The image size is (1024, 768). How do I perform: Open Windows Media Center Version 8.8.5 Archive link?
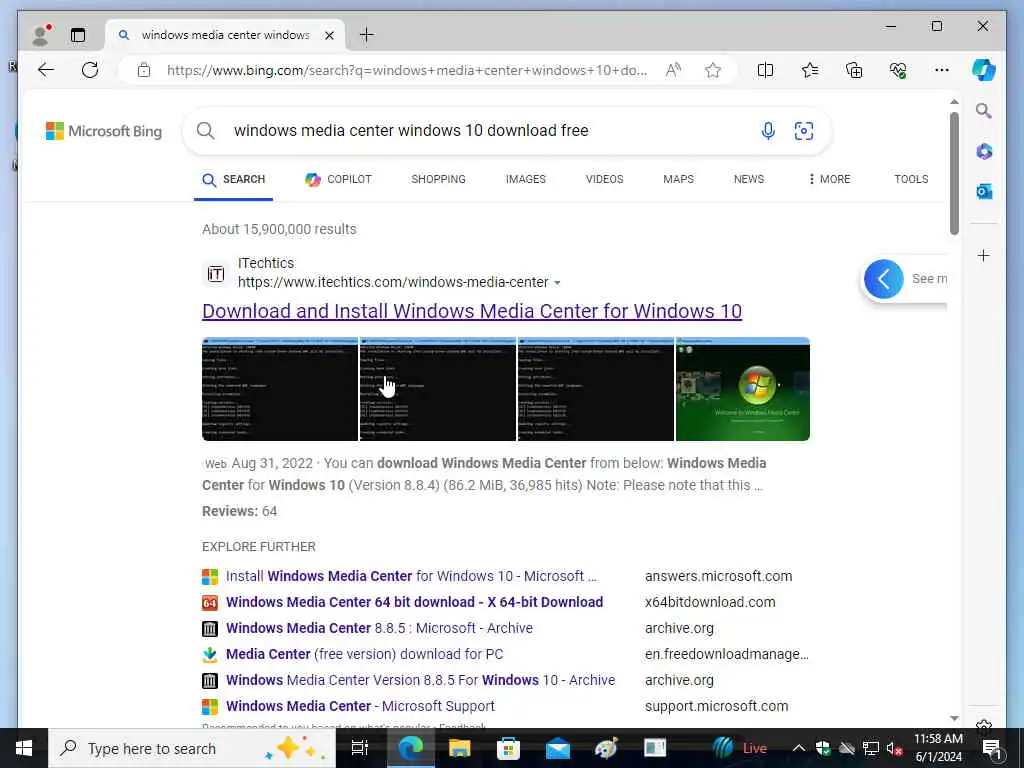tap(421, 680)
